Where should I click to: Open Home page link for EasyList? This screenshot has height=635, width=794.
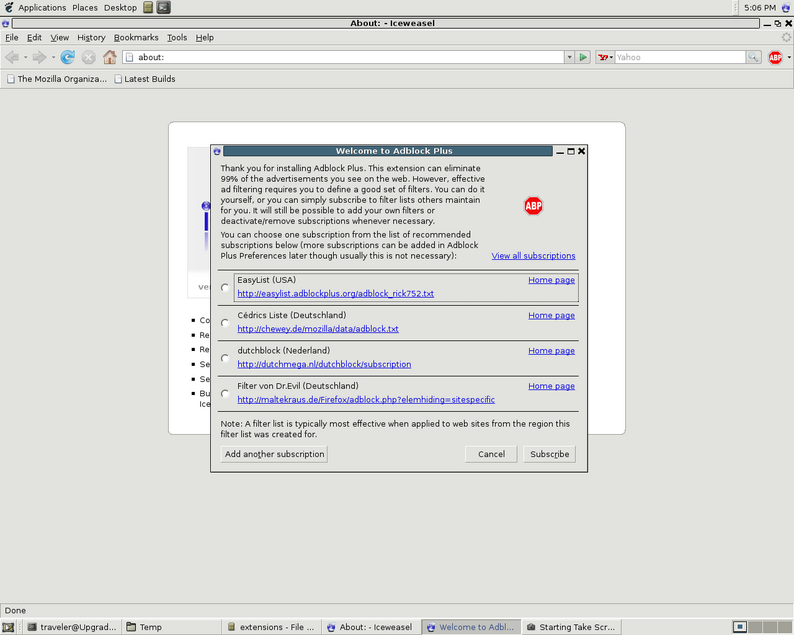[x=551, y=280]
